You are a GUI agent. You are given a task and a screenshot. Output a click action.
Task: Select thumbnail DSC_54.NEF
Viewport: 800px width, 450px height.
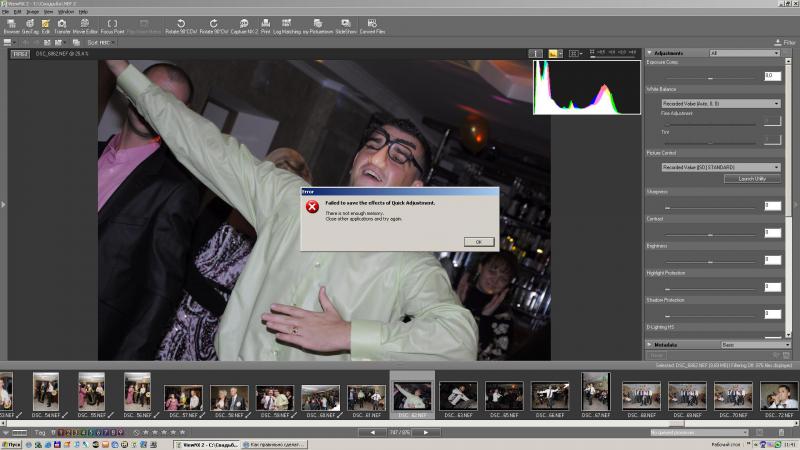coord(46,391)
